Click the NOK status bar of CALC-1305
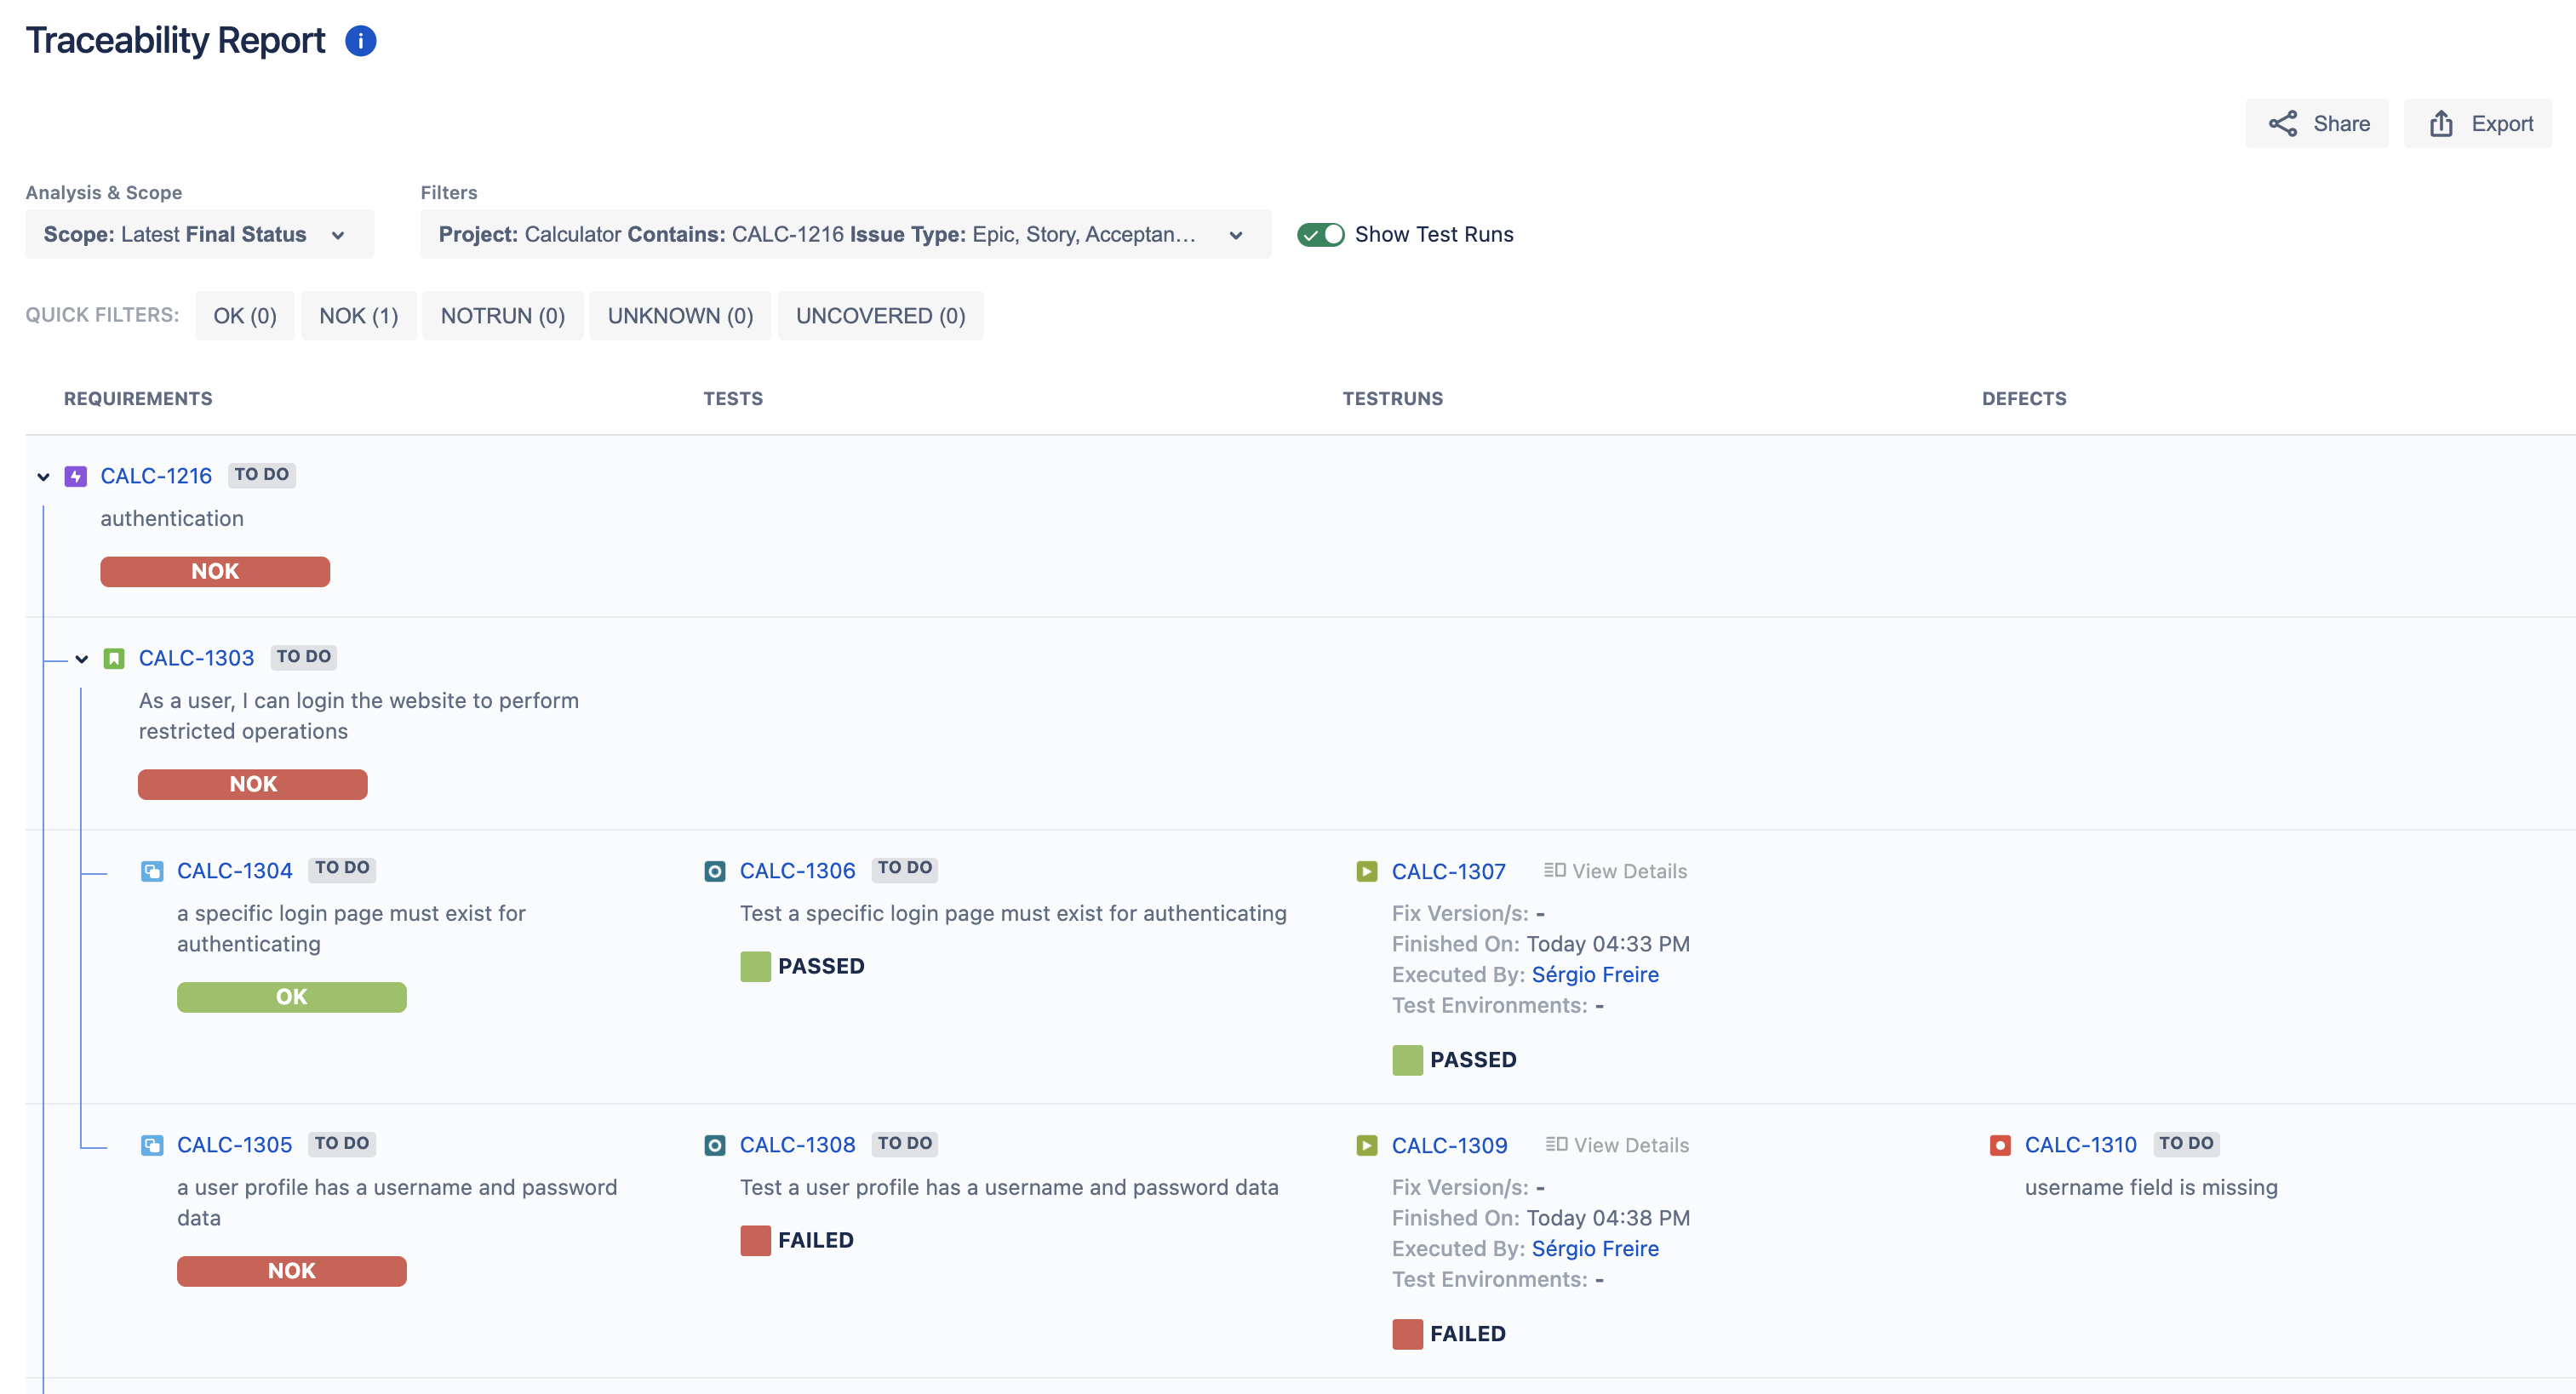This screenshot has width=2576, height=1394. 292,1272
